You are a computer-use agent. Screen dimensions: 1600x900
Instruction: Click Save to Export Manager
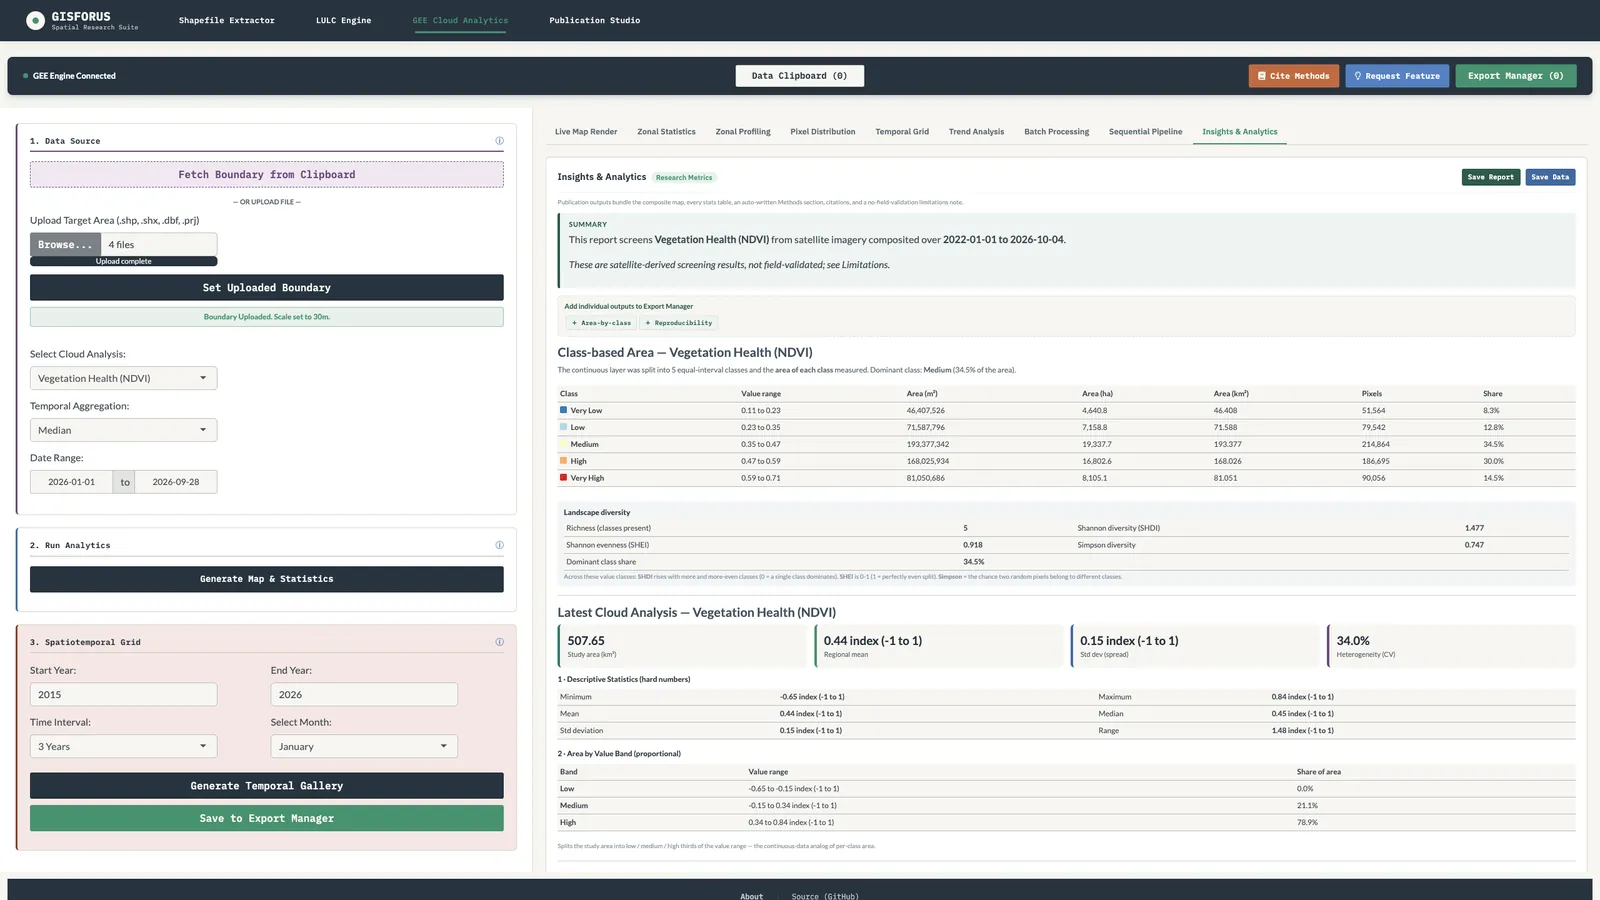(x=267, y=818)
